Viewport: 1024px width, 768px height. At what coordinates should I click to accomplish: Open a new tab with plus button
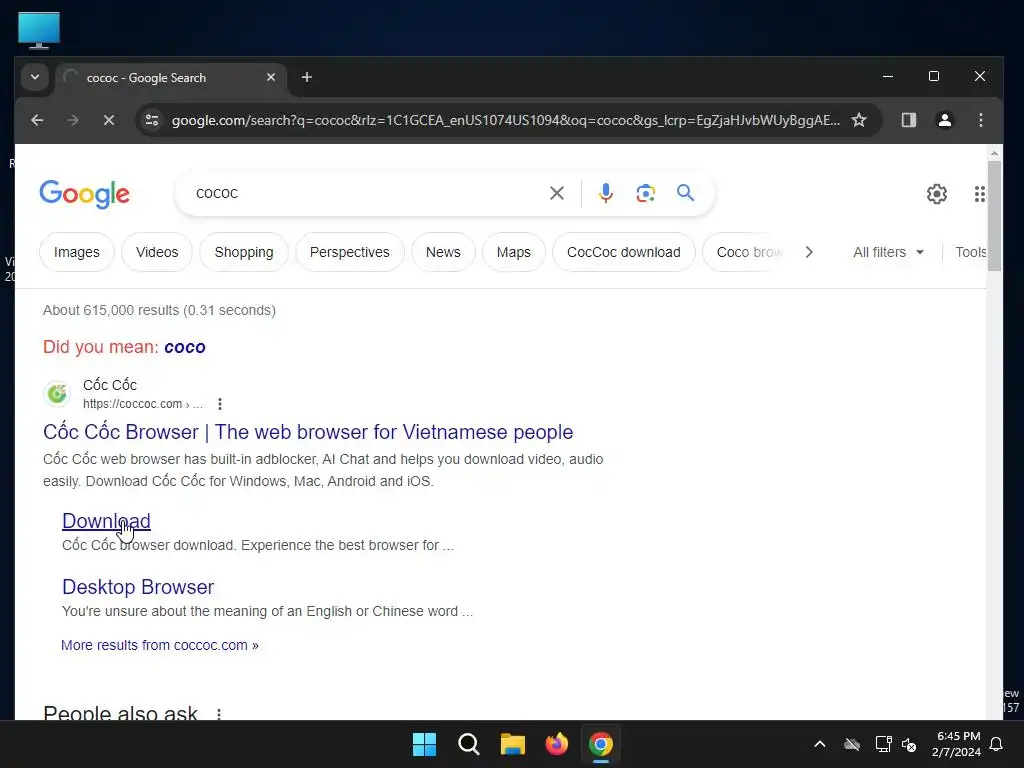pos(306,78)
